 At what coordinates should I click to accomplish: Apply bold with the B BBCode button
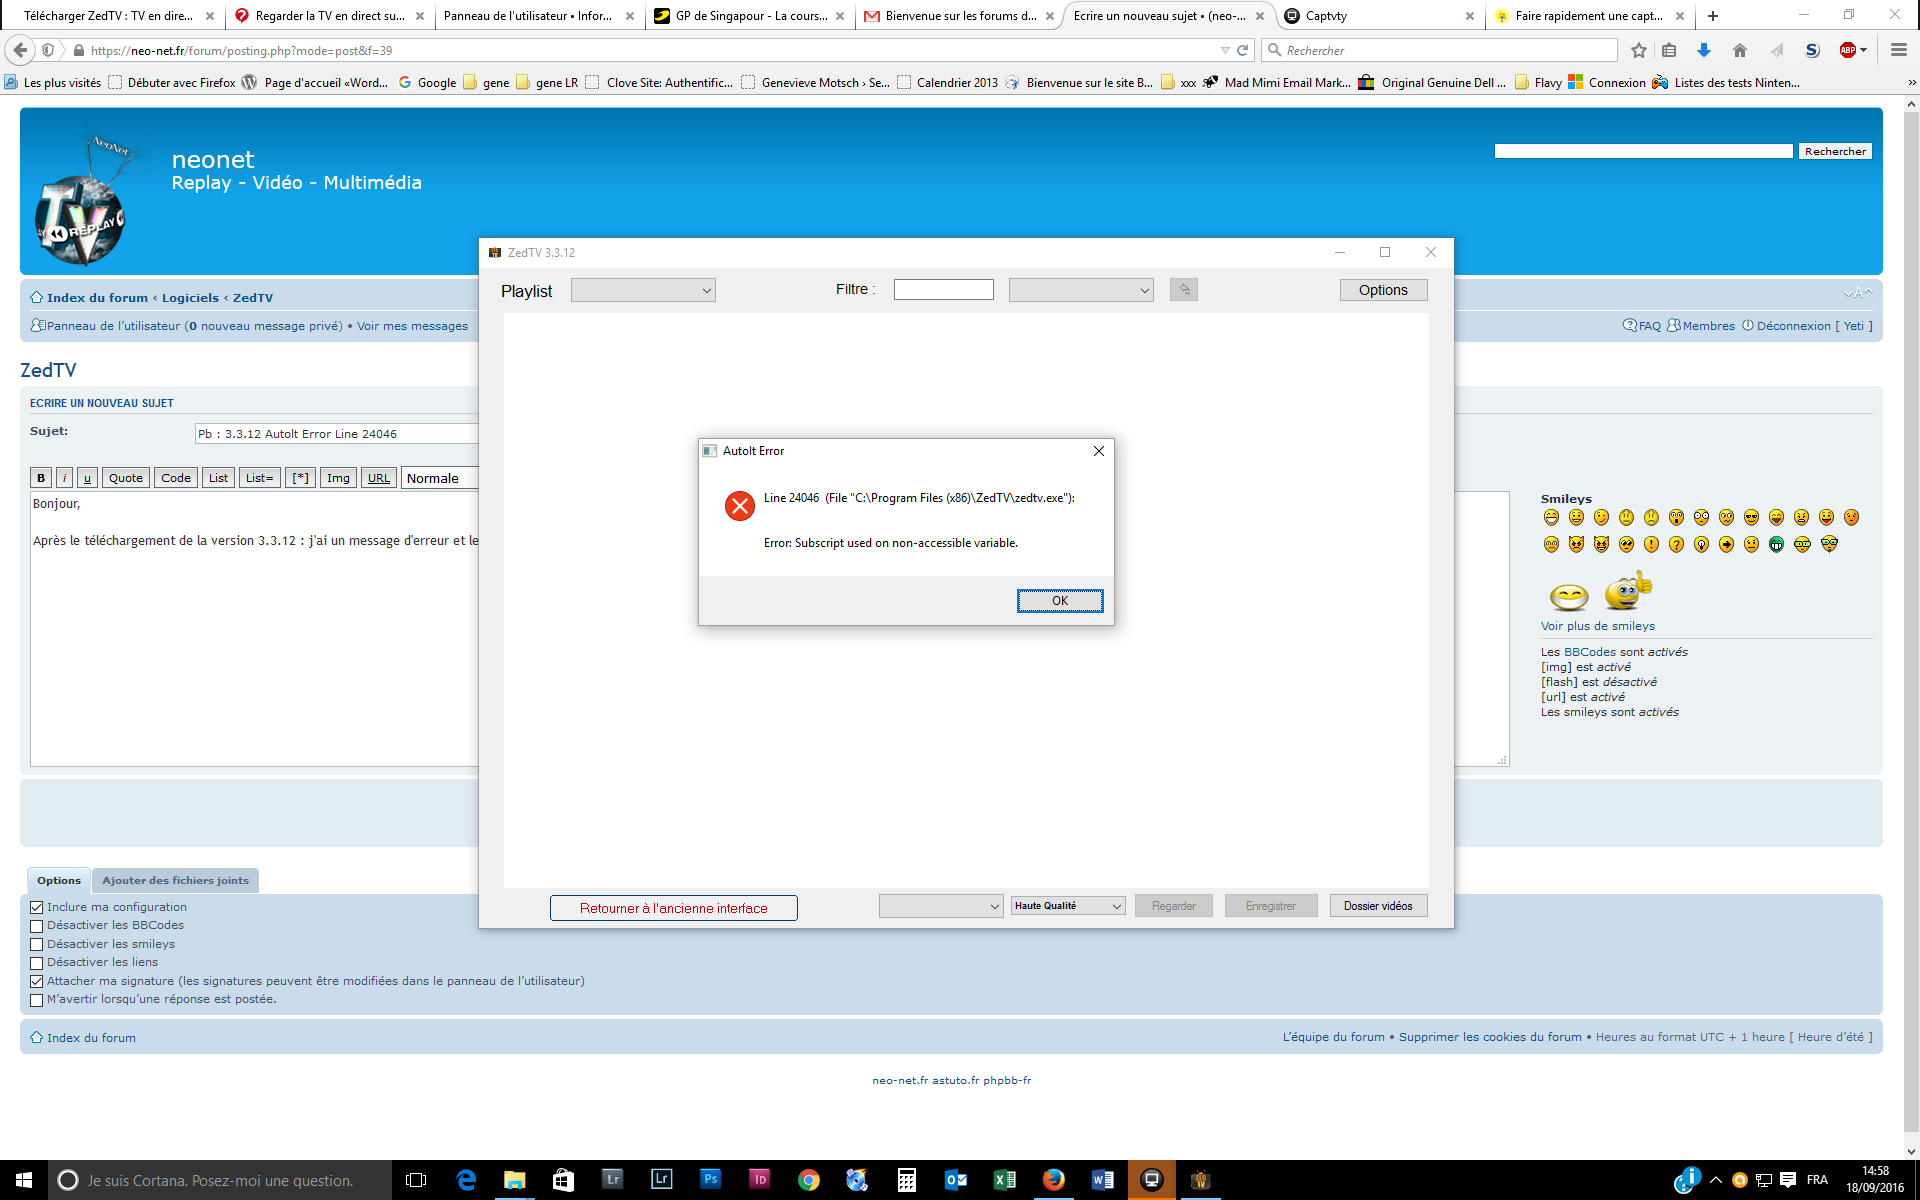click(41, 478)
